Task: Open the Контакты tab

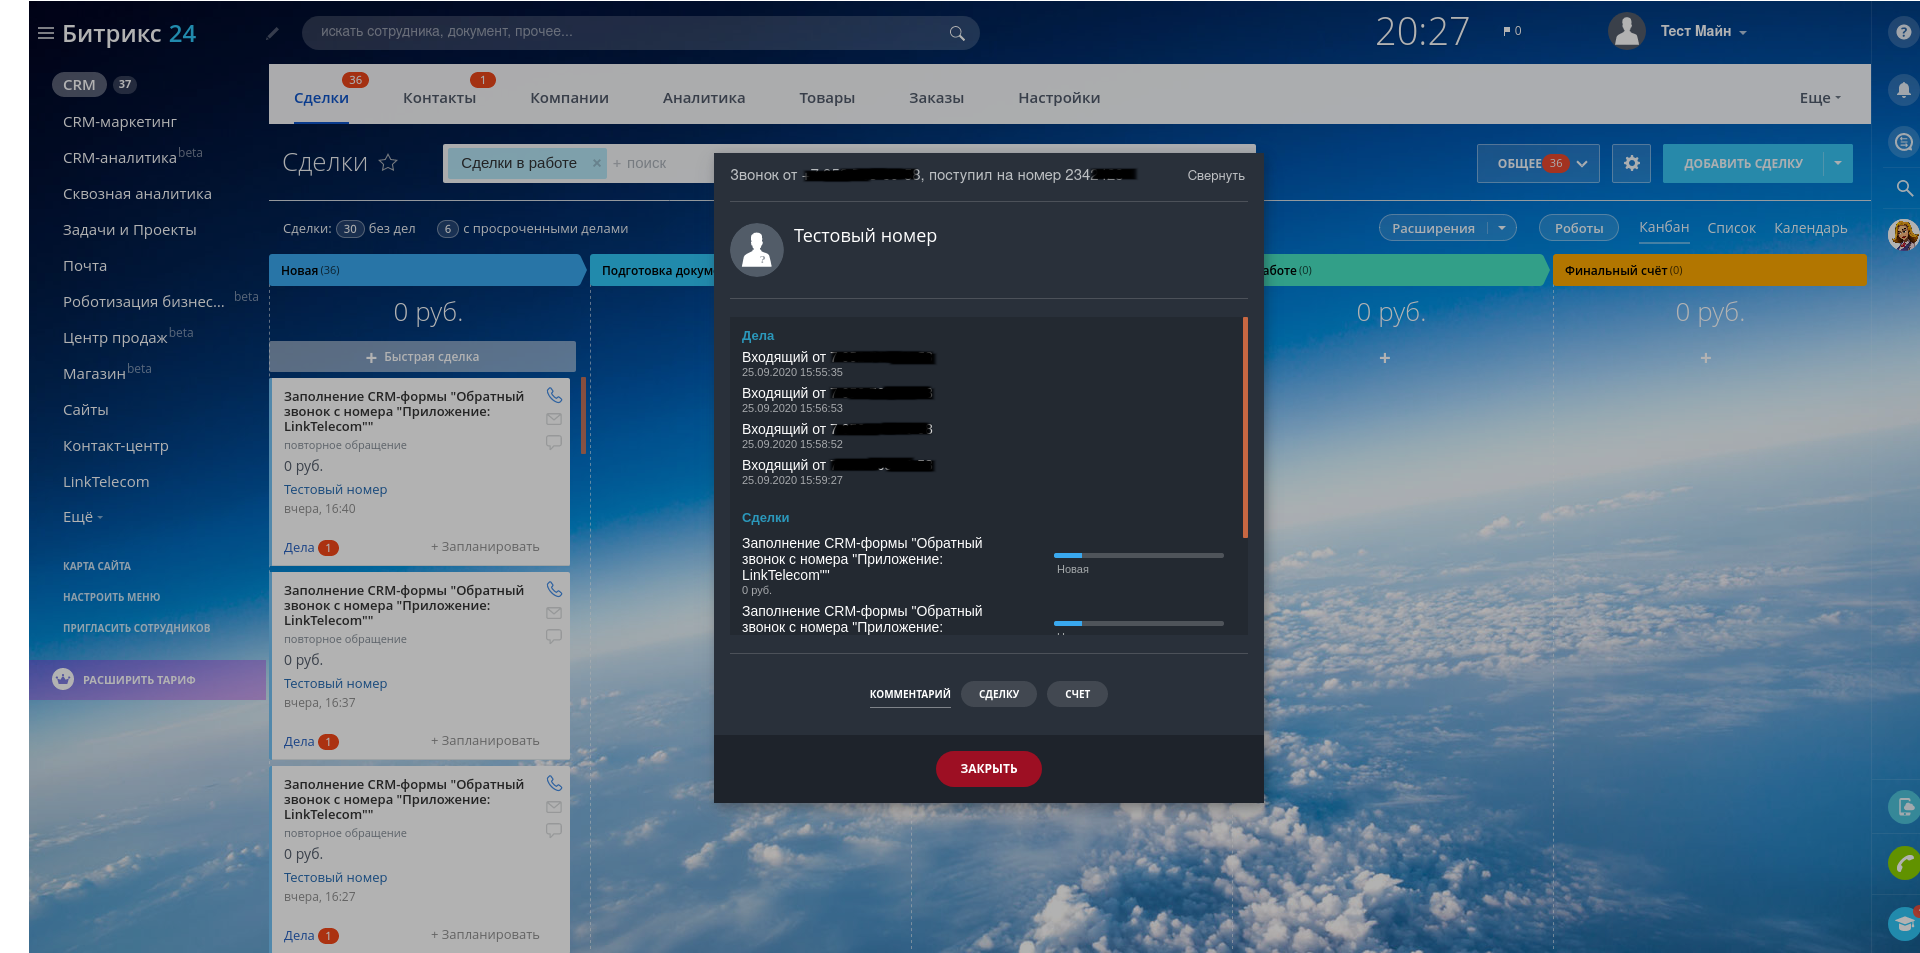Action: coord(439,98)
